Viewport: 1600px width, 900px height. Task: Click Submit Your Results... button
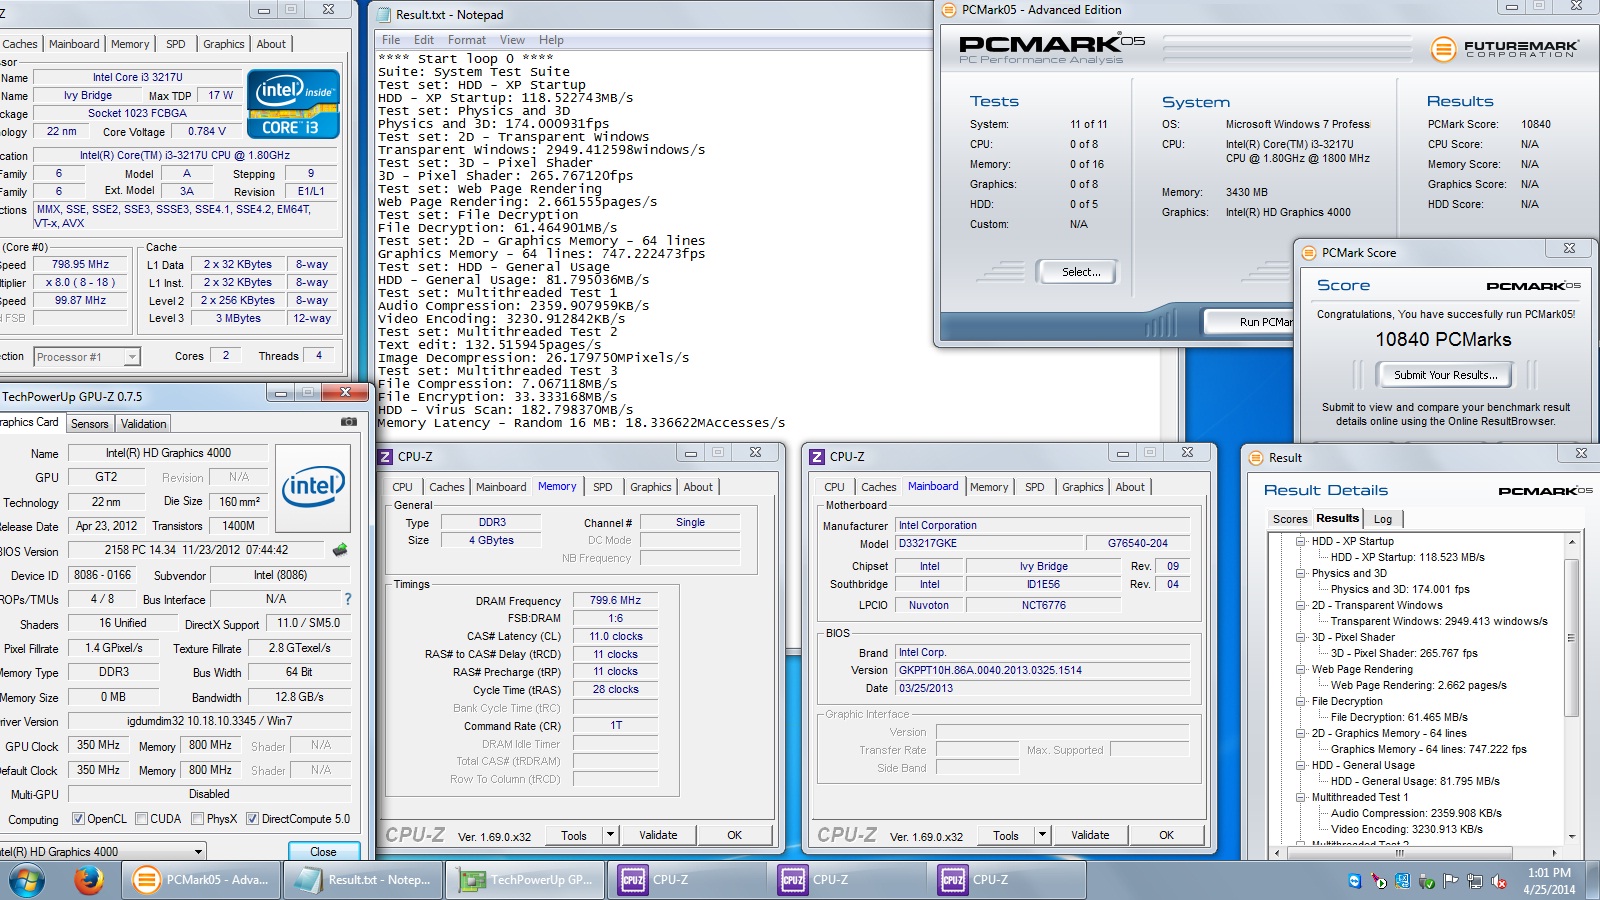(1446, 375)
